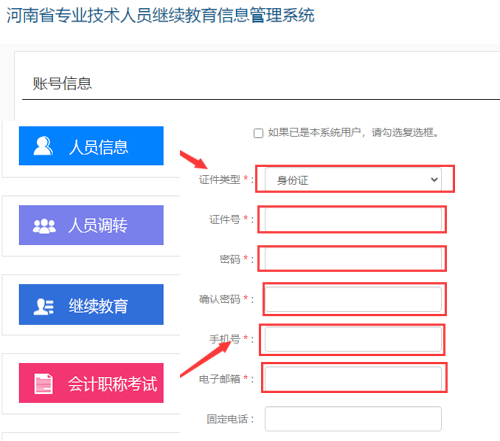500x441 pixels.
Task: Tick the existing system user checkbox
Action: 258,133
